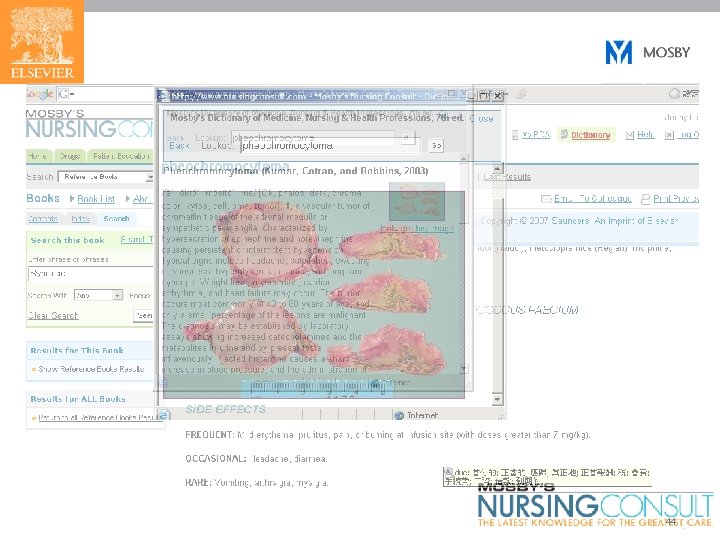This screenshot has height=540, width=720.
Task: Click the page icon in the popup title bar
Action: tap(163, 96)
